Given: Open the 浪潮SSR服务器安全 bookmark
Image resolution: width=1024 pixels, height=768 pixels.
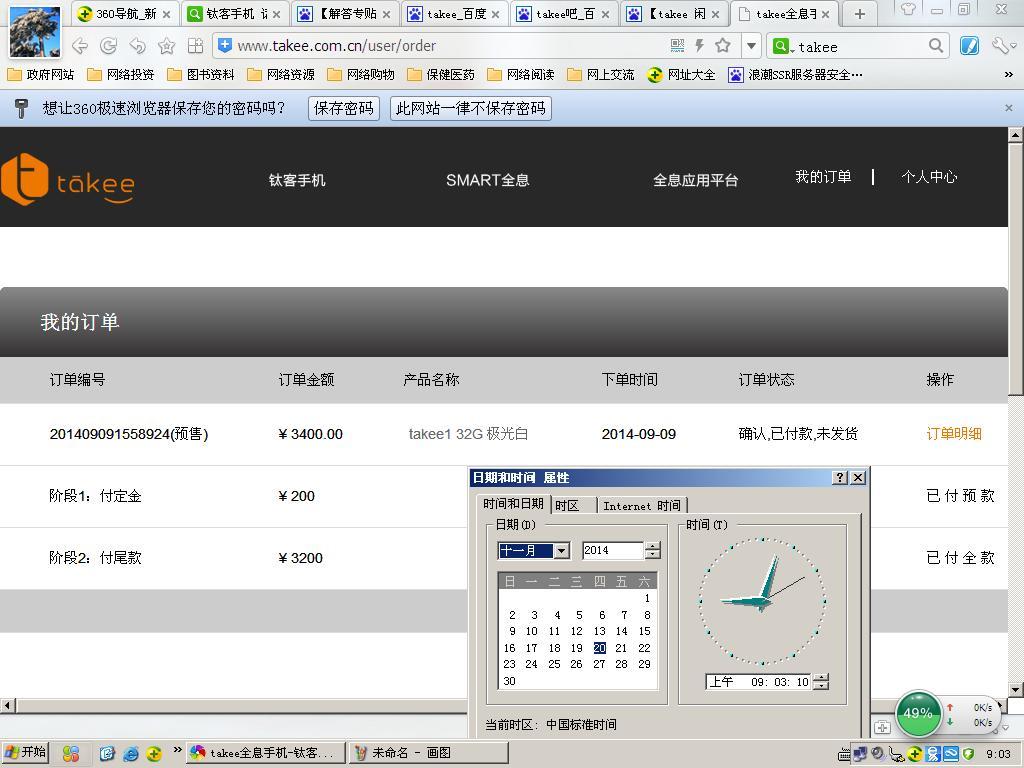Looking at the screenshot, I should [795, 74].
